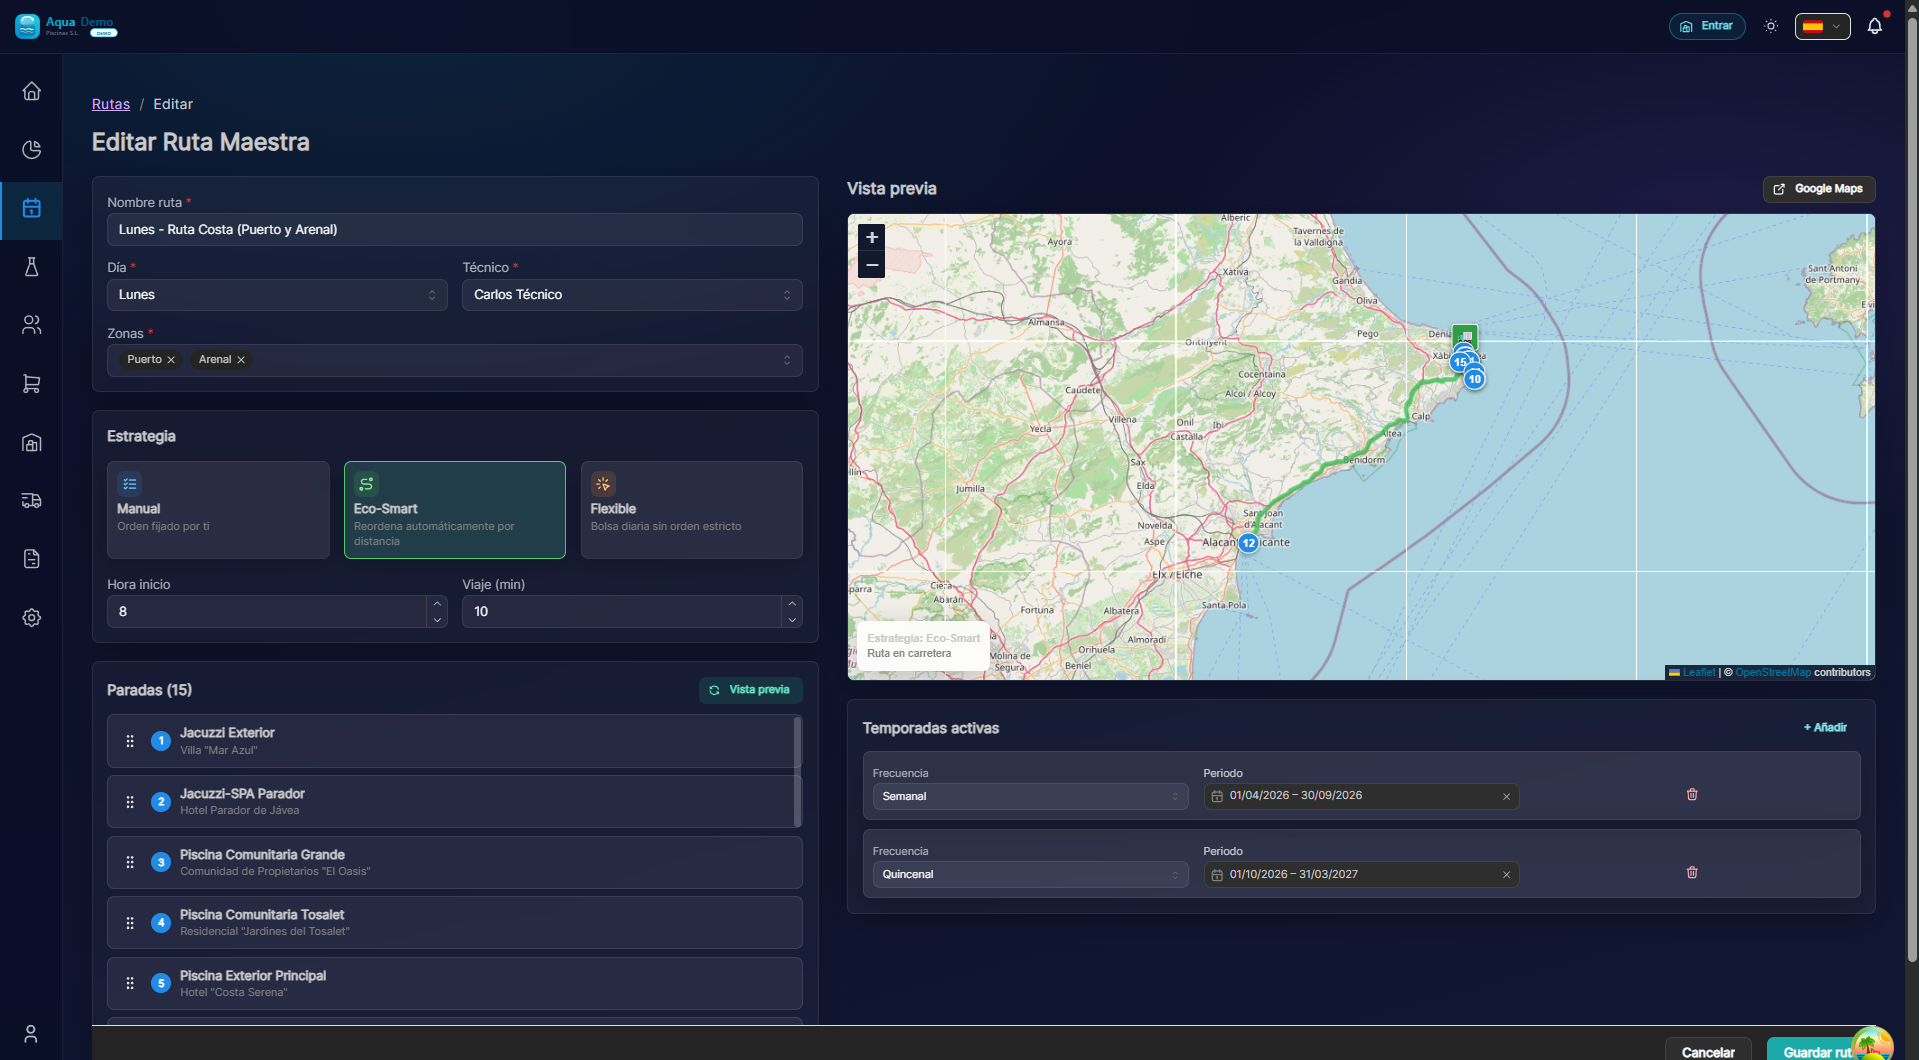Viewport: 1919px width, 1060px height.
Task: Open the Frecuencia dropdown set to Quincenal
Action: [x=1030, y=875]
